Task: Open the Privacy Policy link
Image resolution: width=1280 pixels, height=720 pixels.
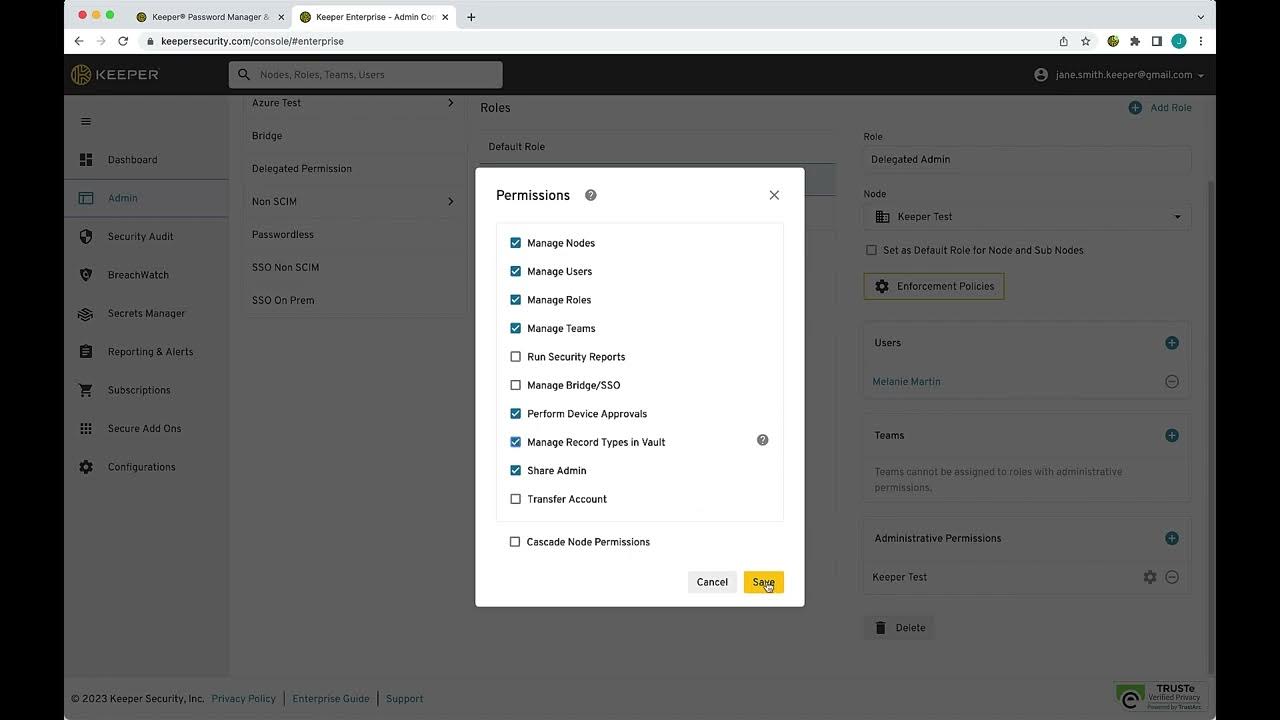Action: click(x=244, y=699)
